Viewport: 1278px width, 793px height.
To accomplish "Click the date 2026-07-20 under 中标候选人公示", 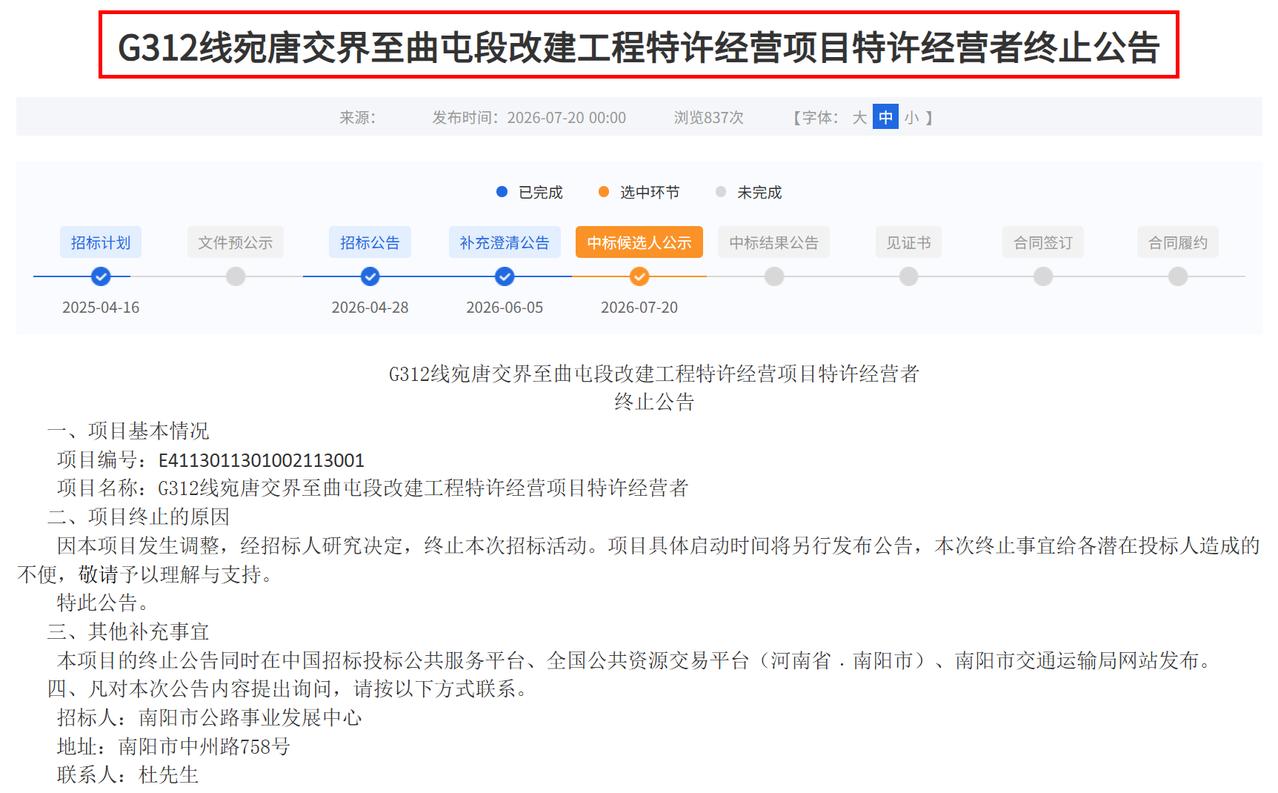I will point(639,307).
